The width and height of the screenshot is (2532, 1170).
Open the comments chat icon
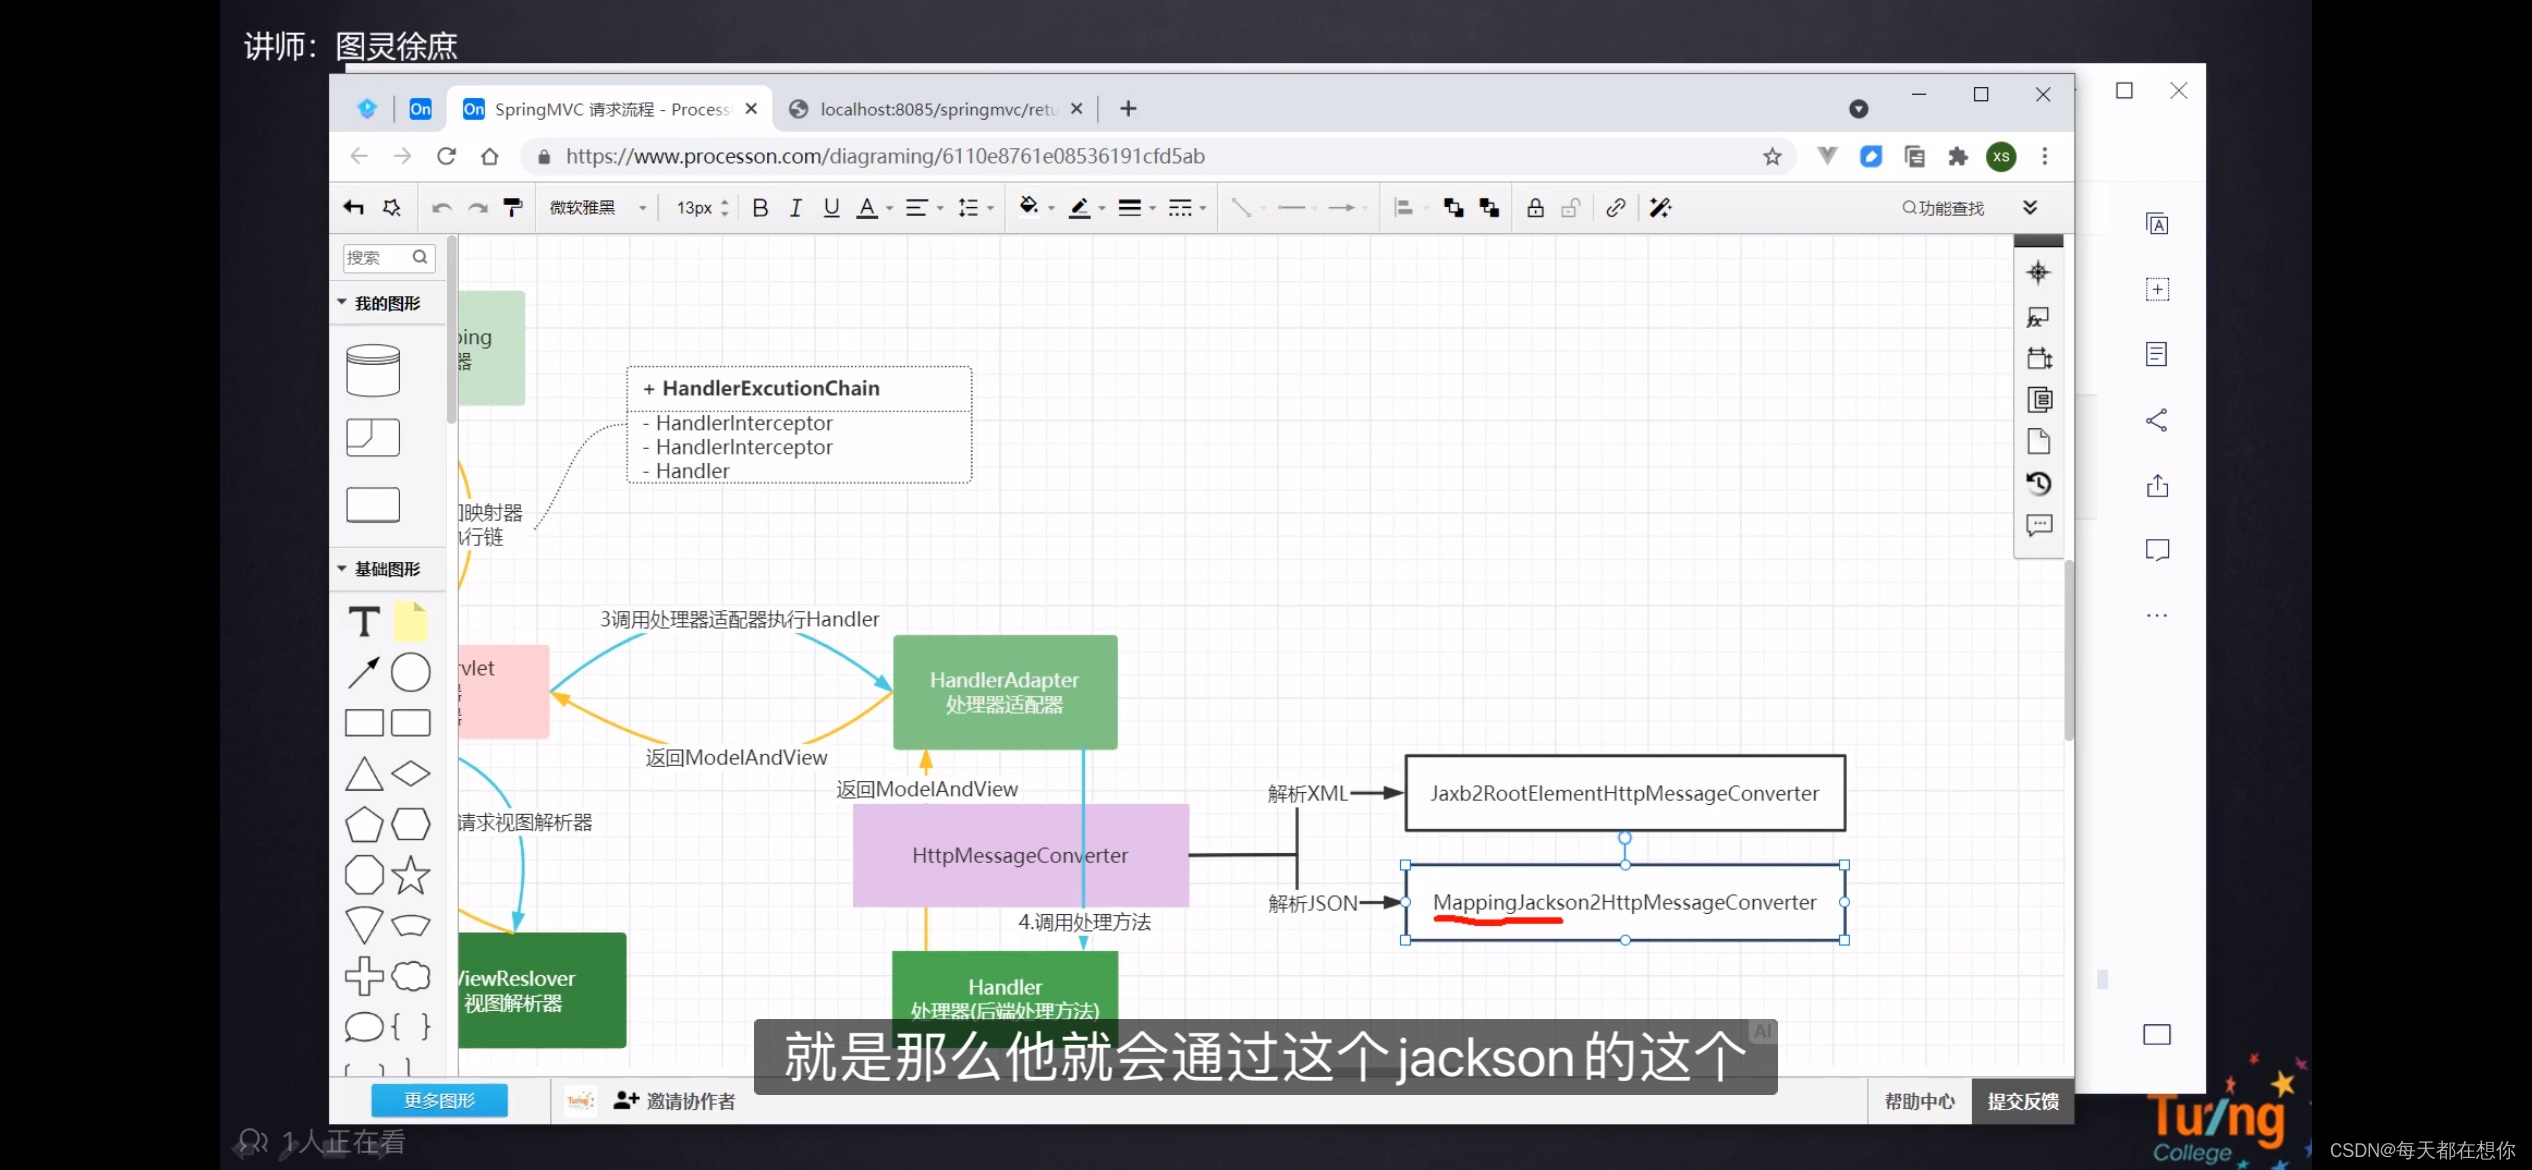[x=2038, y=525]
